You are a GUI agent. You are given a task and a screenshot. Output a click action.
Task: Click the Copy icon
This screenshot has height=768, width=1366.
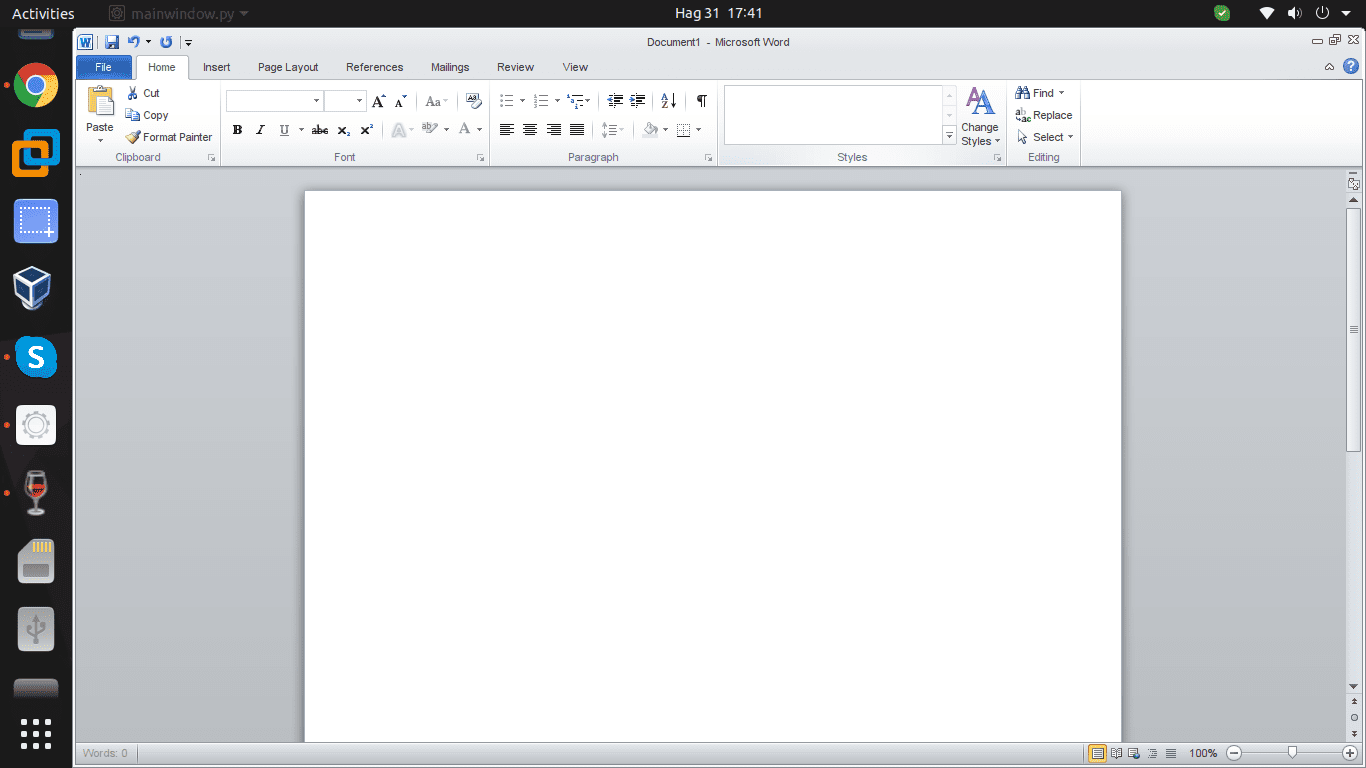133,115
